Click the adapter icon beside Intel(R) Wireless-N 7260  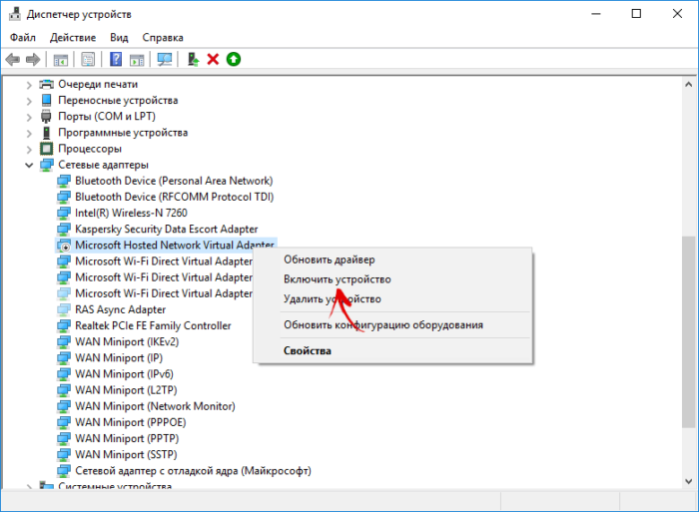[64, 213]
